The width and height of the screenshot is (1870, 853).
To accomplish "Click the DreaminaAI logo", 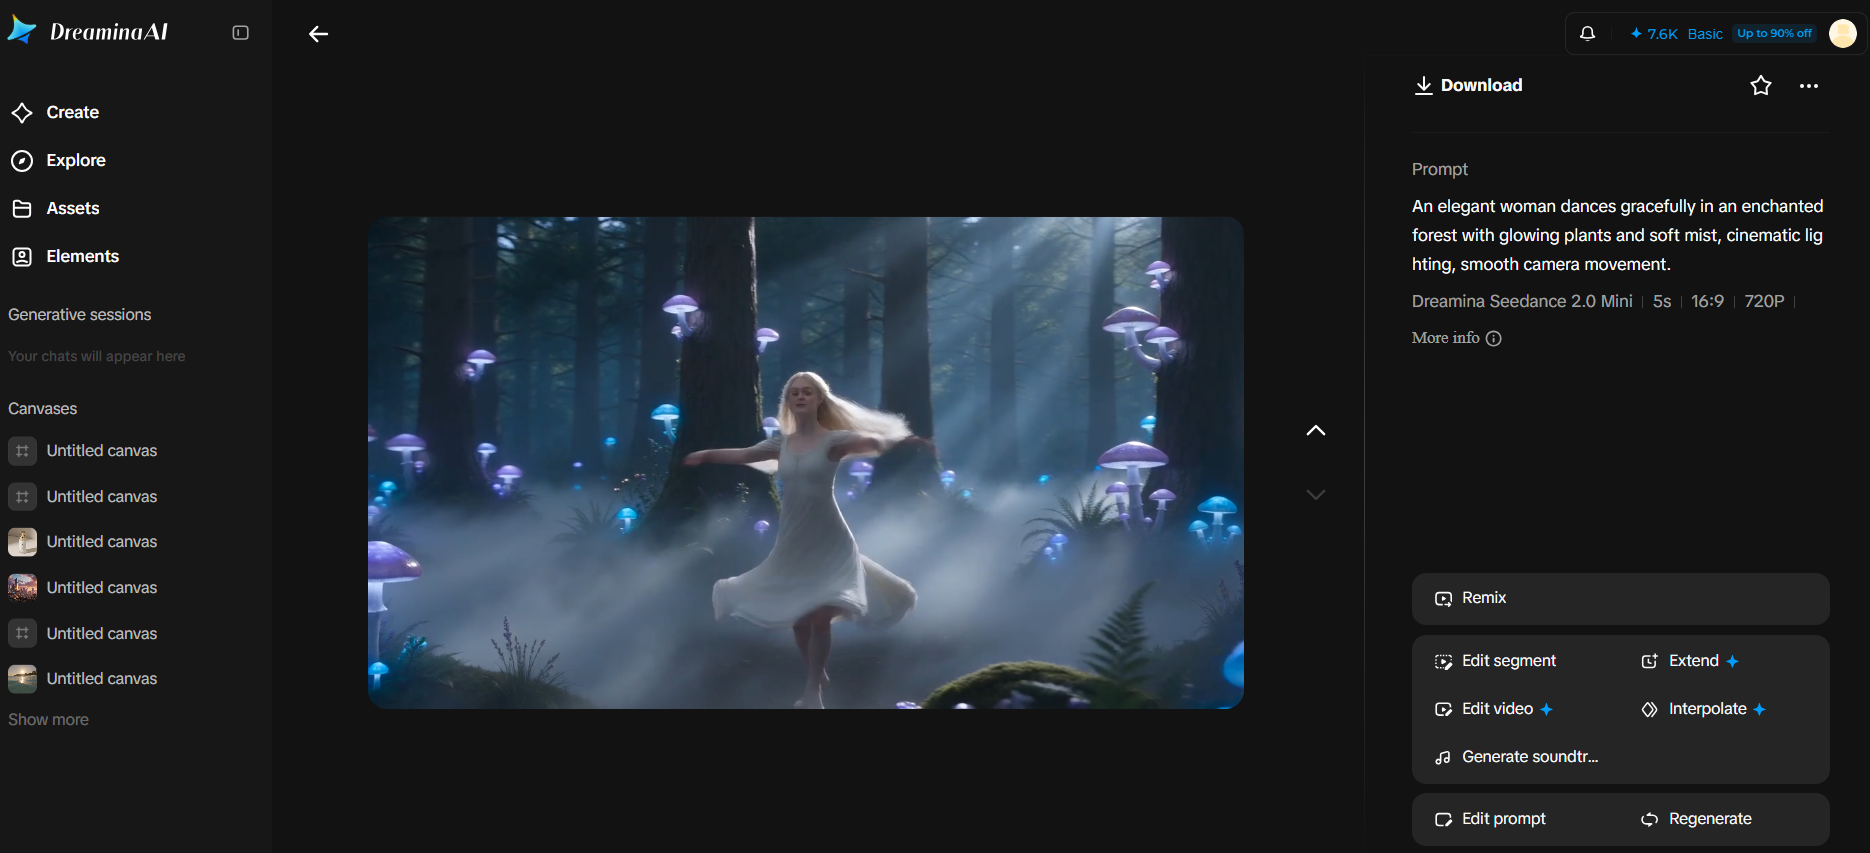I will pos(88,32).
